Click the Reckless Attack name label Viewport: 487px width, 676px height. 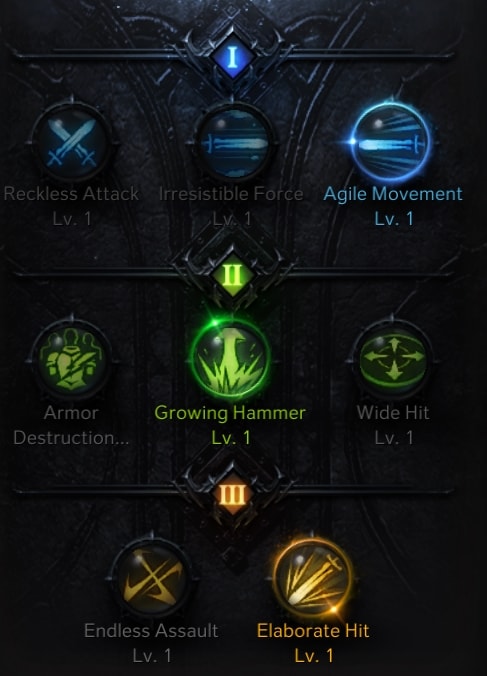click(72, 194)
